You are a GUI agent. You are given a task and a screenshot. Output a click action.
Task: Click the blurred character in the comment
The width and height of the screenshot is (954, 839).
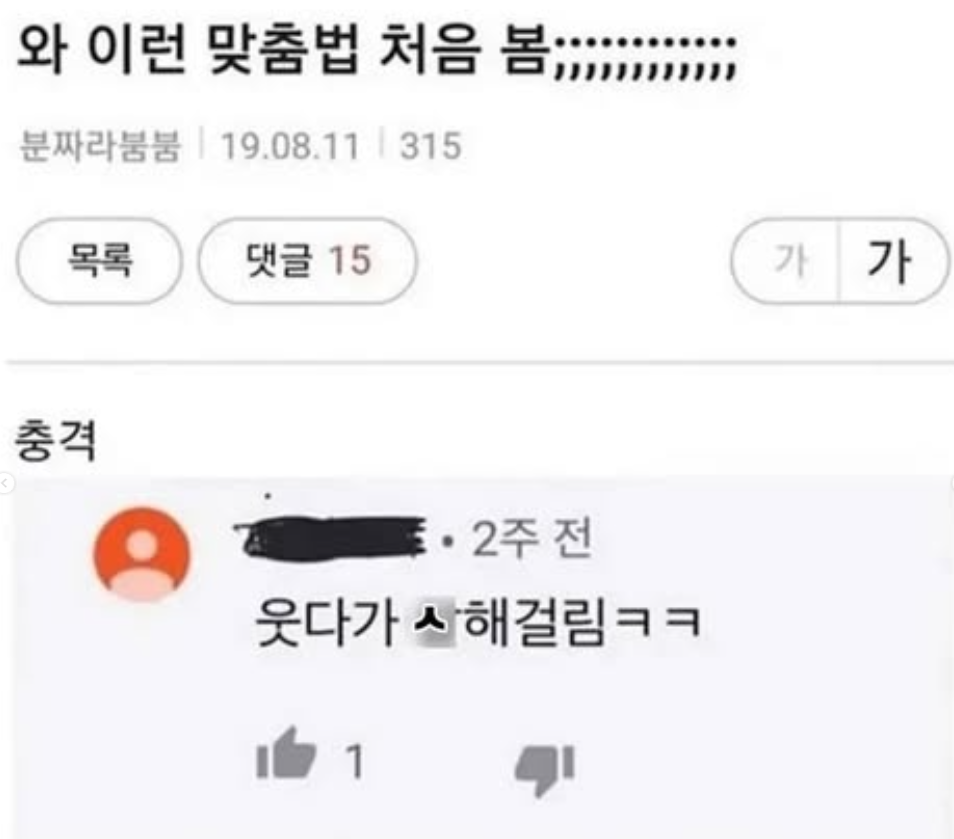(434, 623)
